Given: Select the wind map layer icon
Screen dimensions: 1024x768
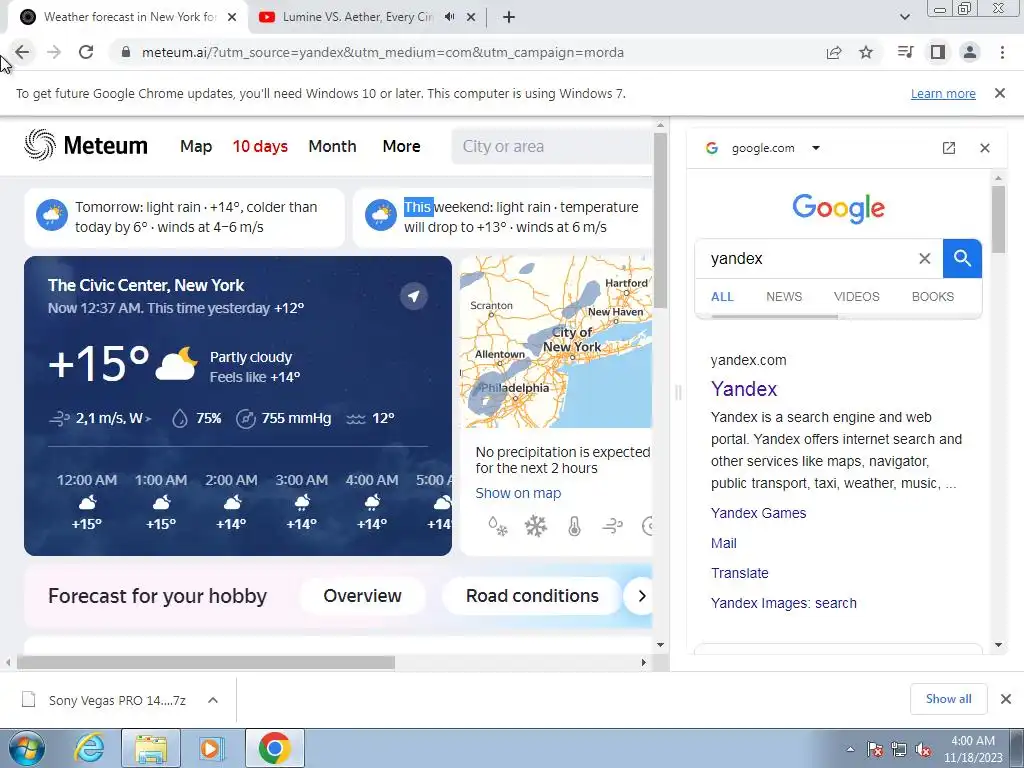Looking at the screenshot, I should coord(612,526).
